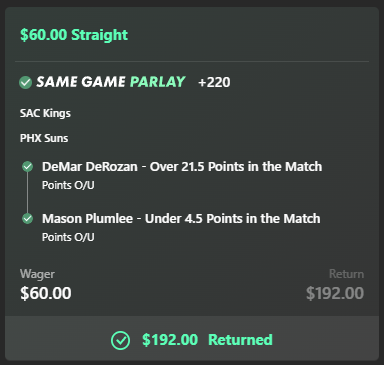
Task: Click the Returned status checkmark circle icon
Action: (x=120, y=340)
